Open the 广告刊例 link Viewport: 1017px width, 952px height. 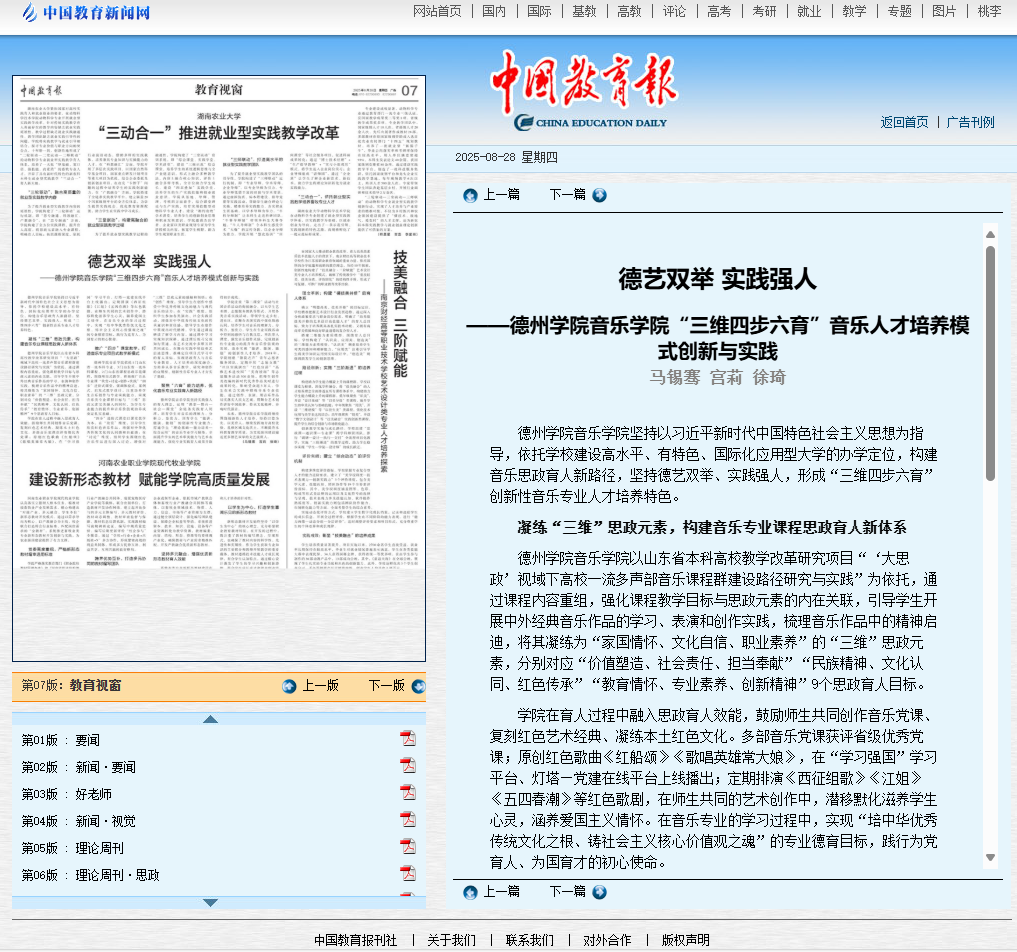(x=970, y=122)
